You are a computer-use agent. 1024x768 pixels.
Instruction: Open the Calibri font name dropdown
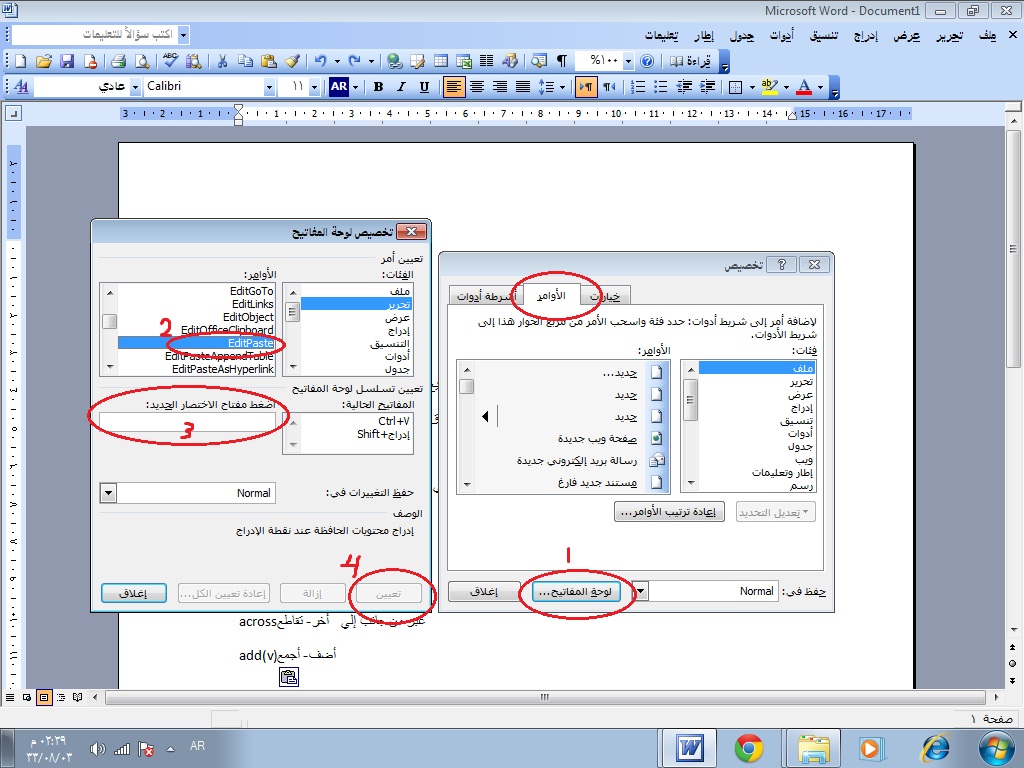point(269,86)
